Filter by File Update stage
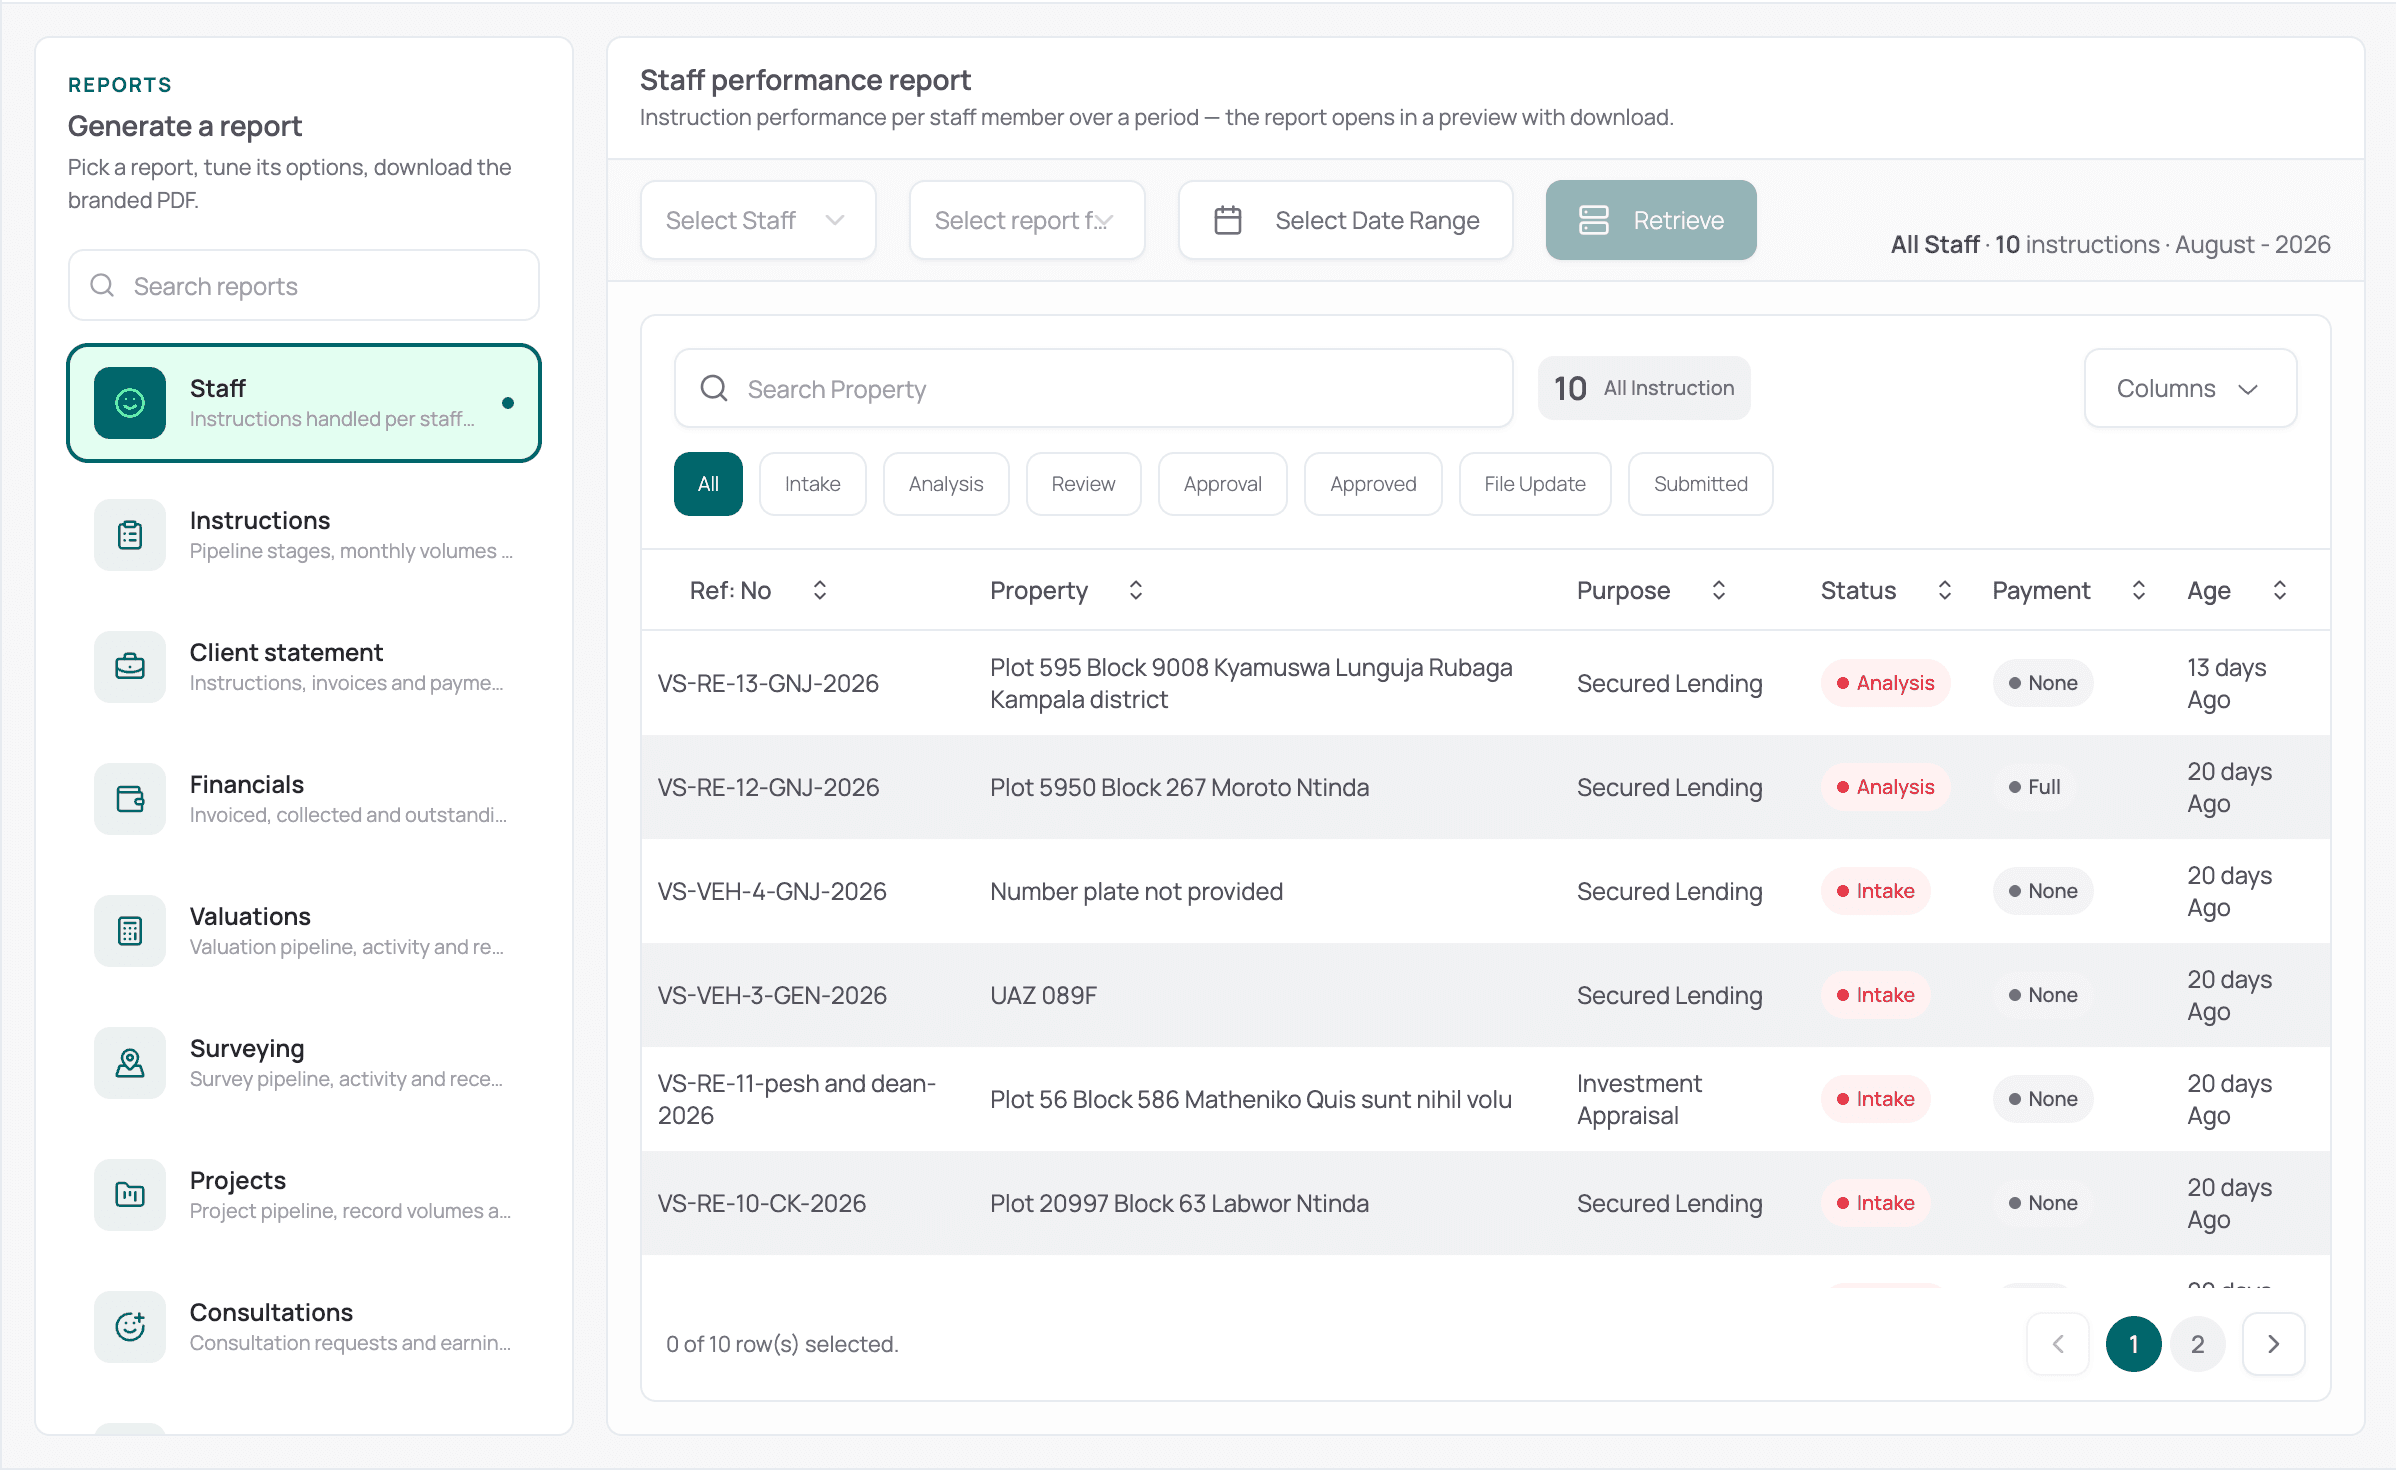The height and width of the screenshot is (1470, 2396). pos(1535,484)
